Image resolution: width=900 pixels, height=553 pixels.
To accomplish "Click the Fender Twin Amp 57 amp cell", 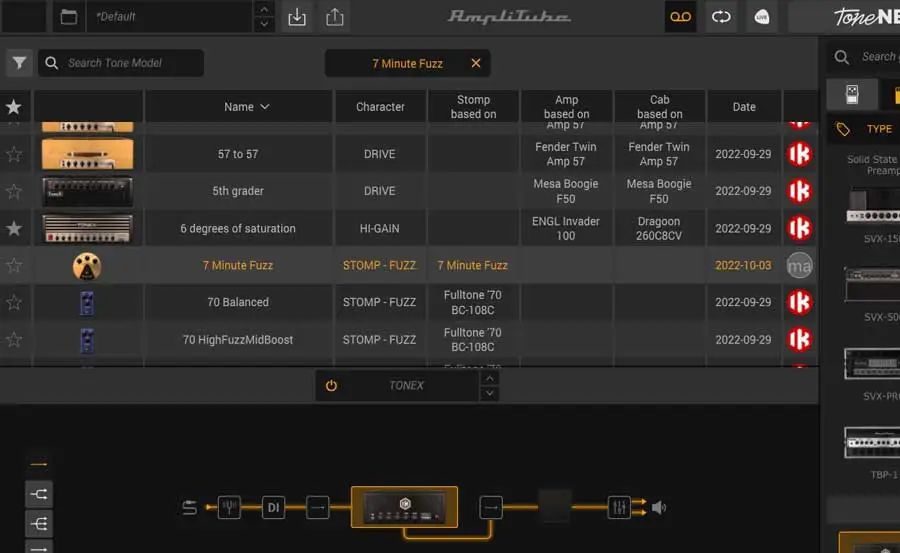I will (x=566, y=154).
